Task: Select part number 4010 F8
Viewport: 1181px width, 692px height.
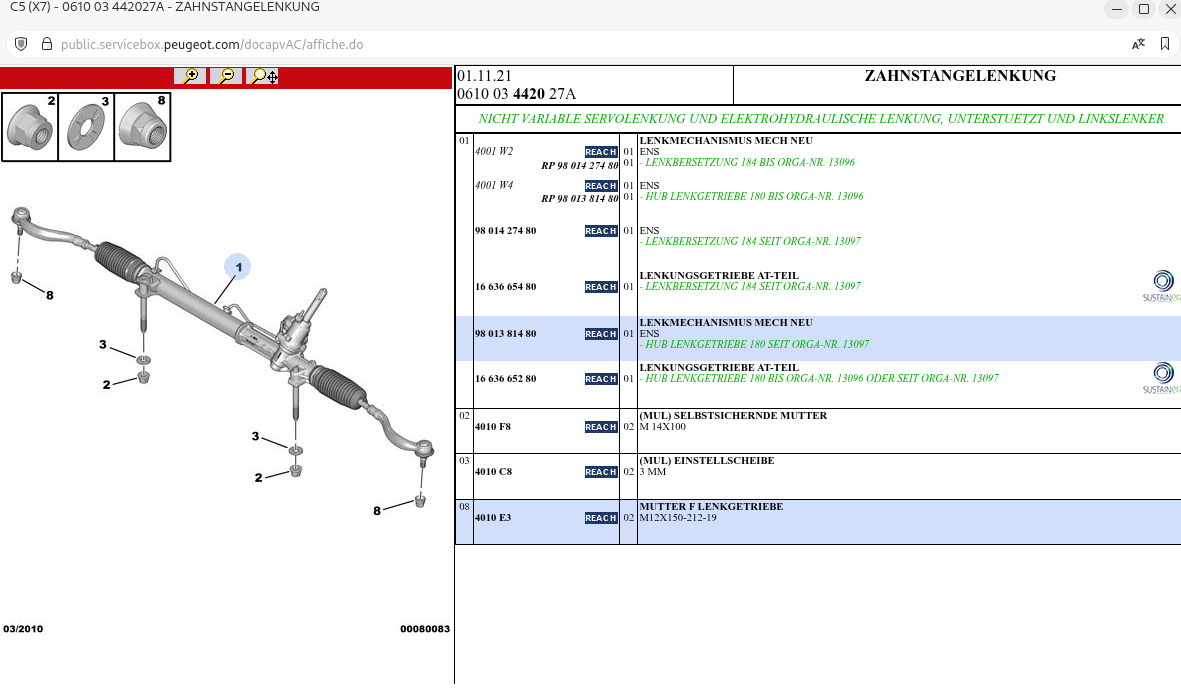Action: tap(493, 427)
